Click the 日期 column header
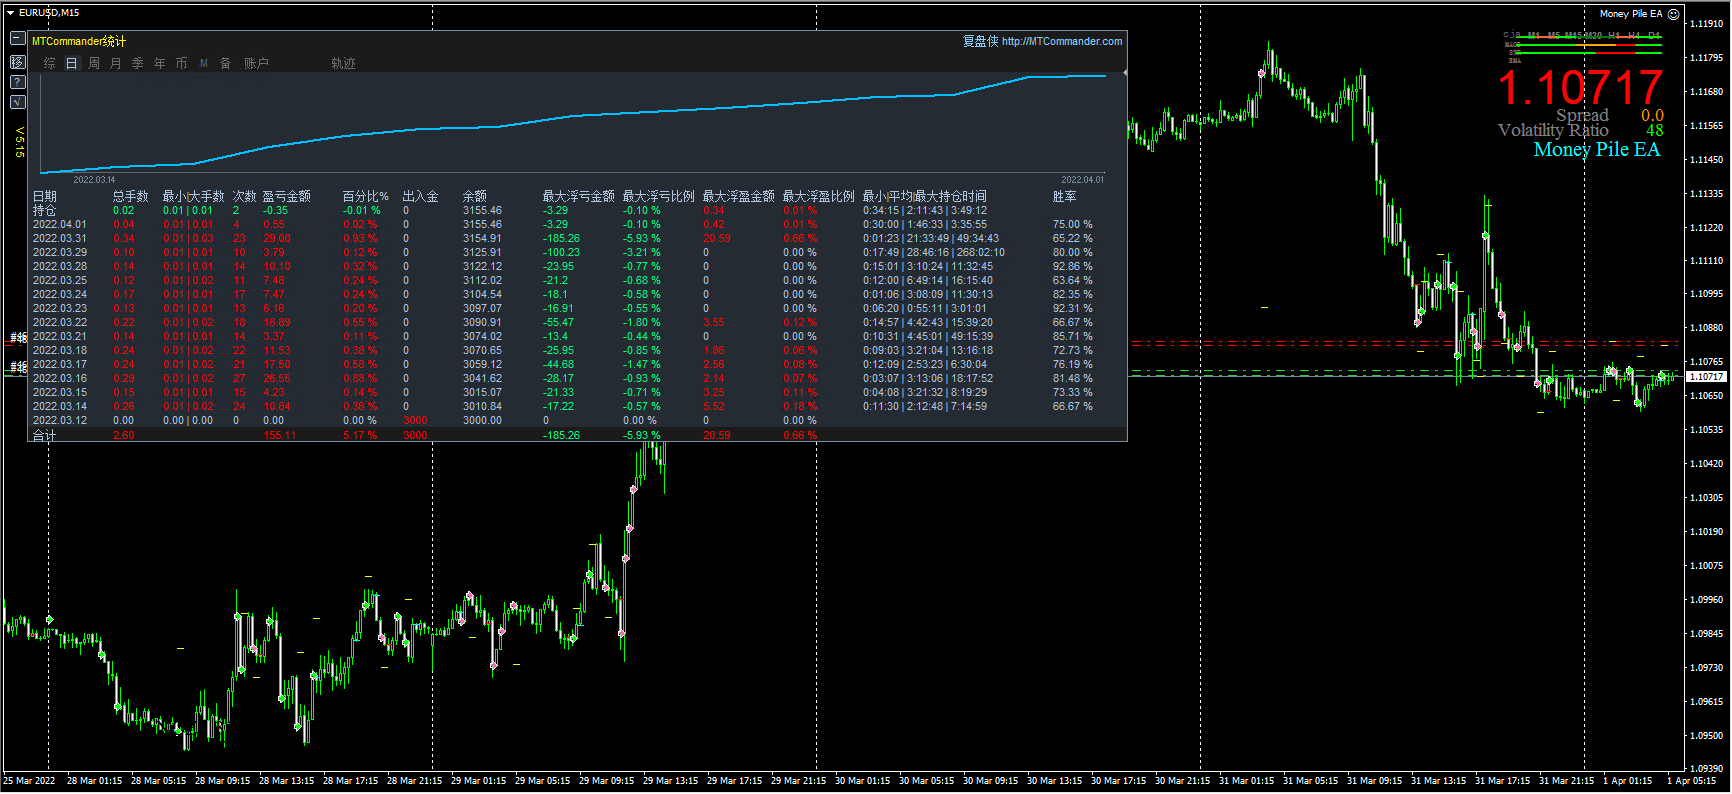The height and width of the screenshot is (794, 1732). [45, 196]
